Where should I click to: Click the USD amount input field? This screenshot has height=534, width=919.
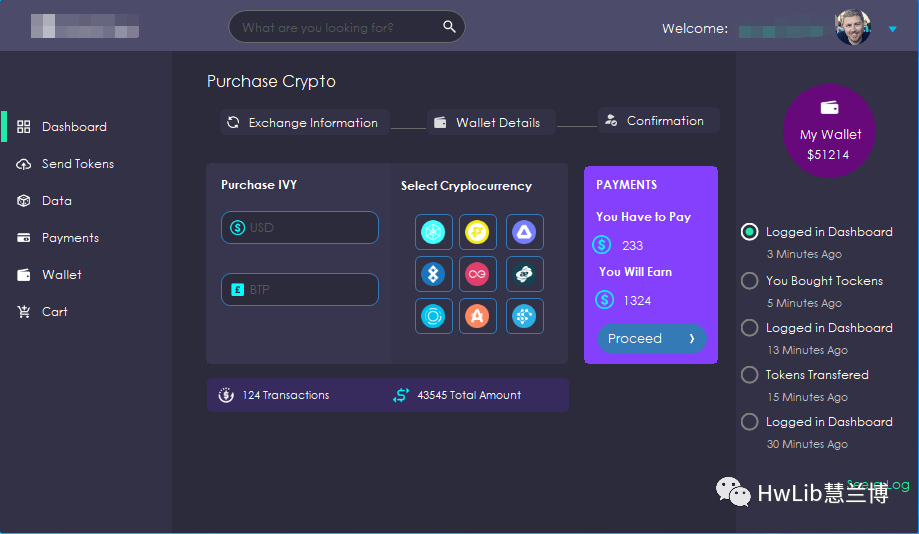click(300, 228)
